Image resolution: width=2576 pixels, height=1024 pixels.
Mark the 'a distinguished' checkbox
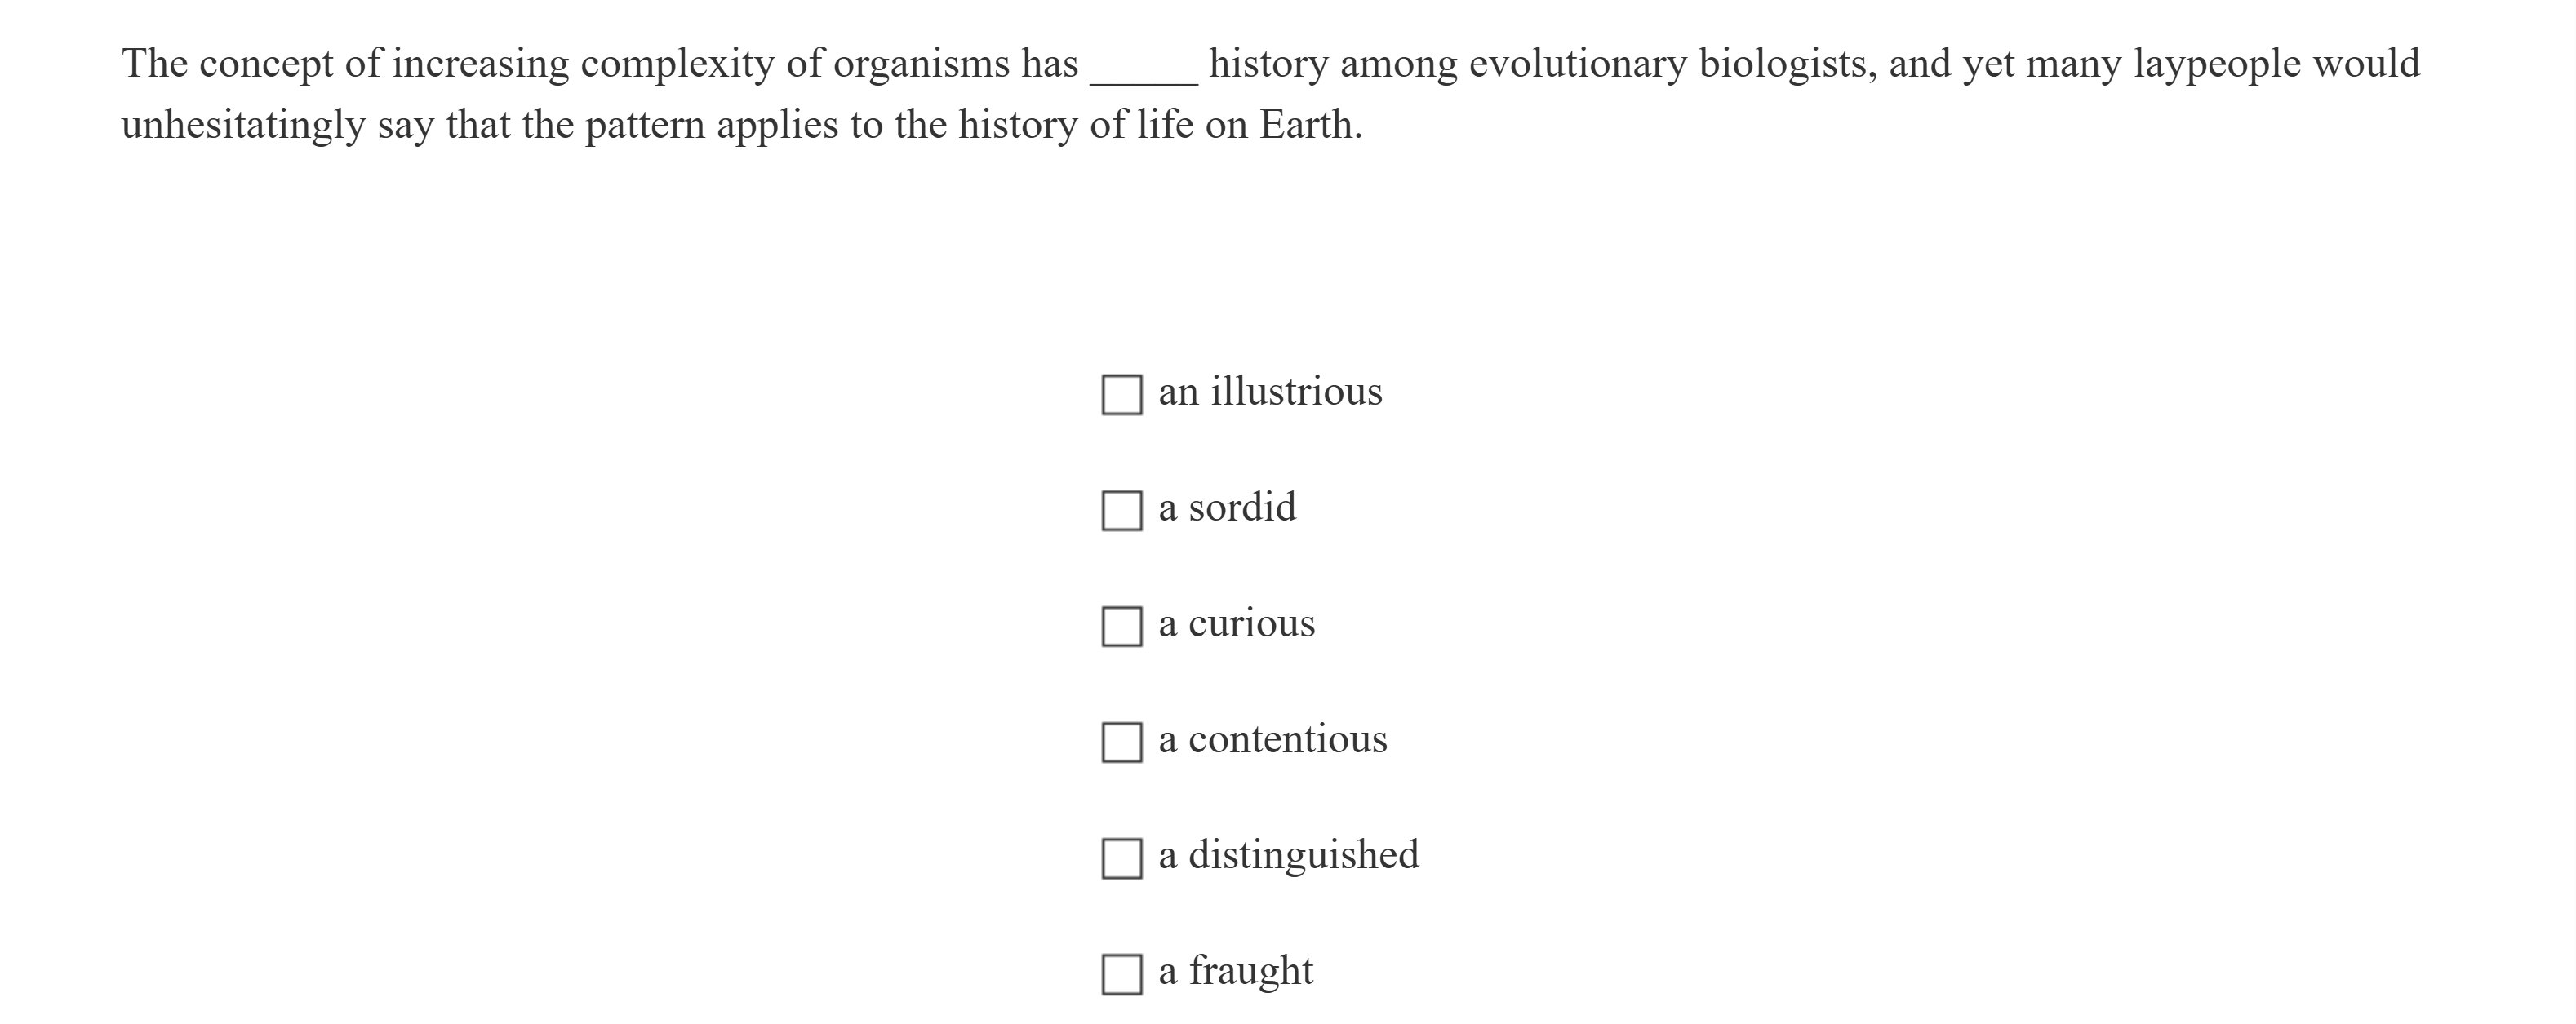(x=1121, y=858)
